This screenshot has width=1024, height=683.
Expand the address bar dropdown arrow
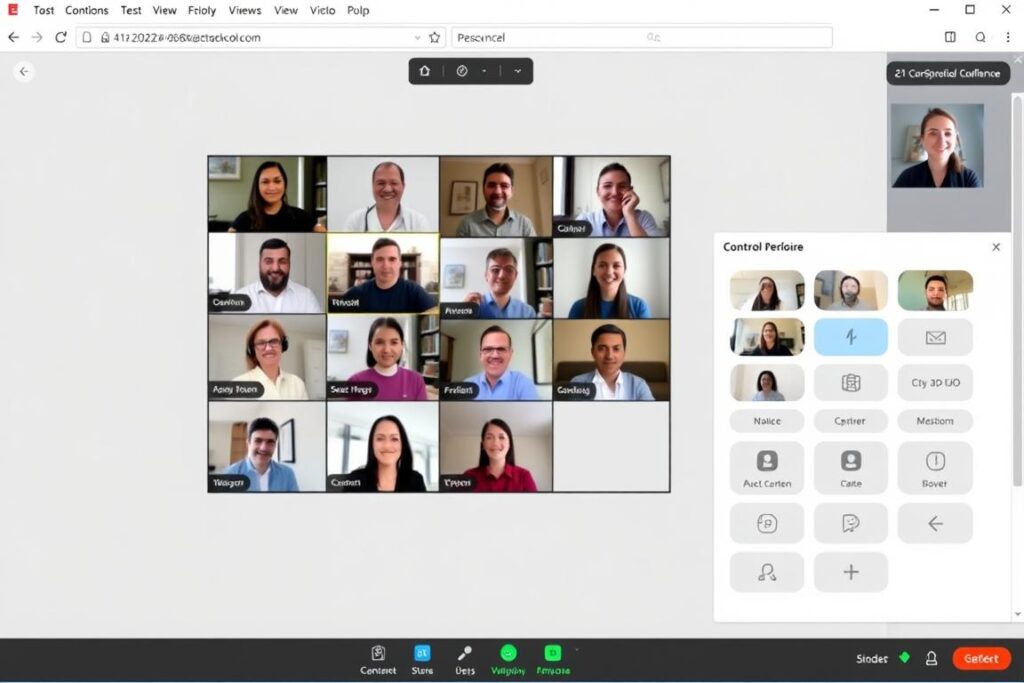417,38
